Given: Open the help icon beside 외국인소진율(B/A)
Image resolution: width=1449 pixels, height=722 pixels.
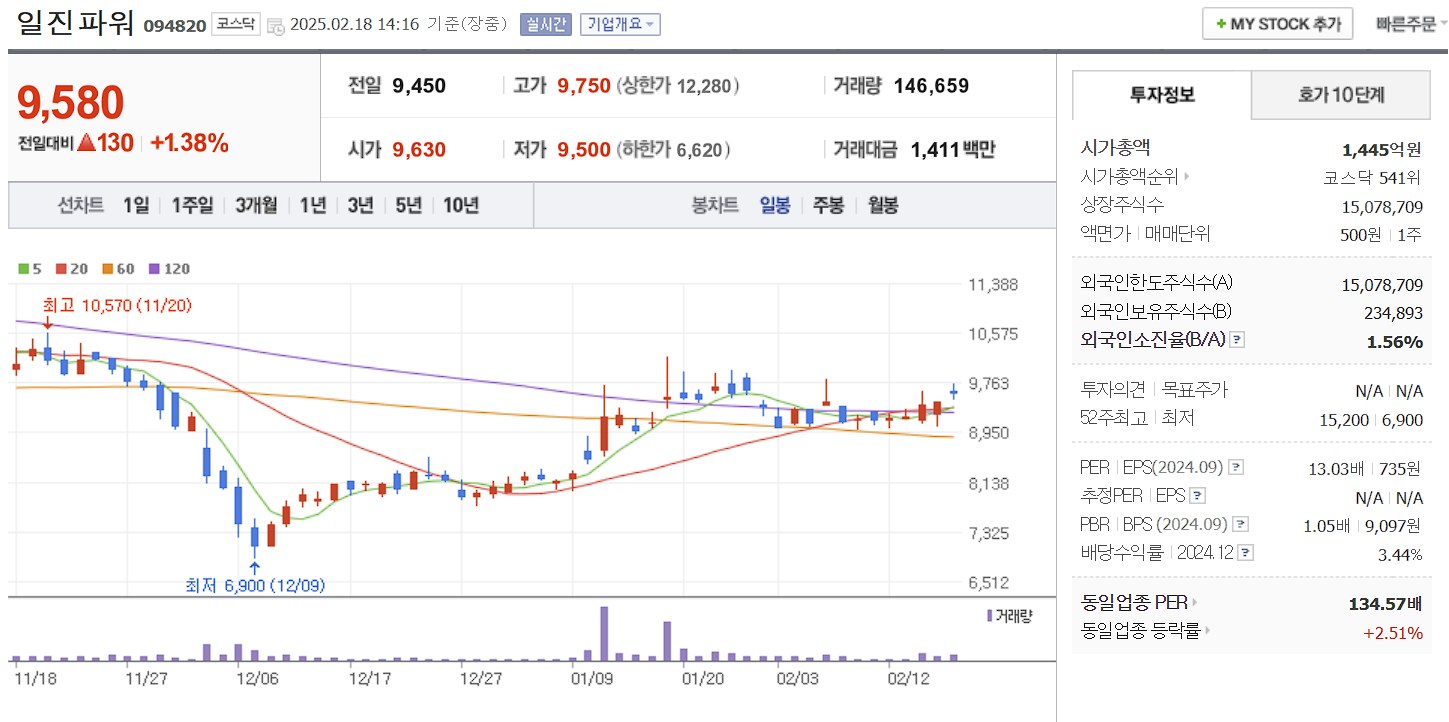Looking at the screenshot, I should (x=1237, y=339).
